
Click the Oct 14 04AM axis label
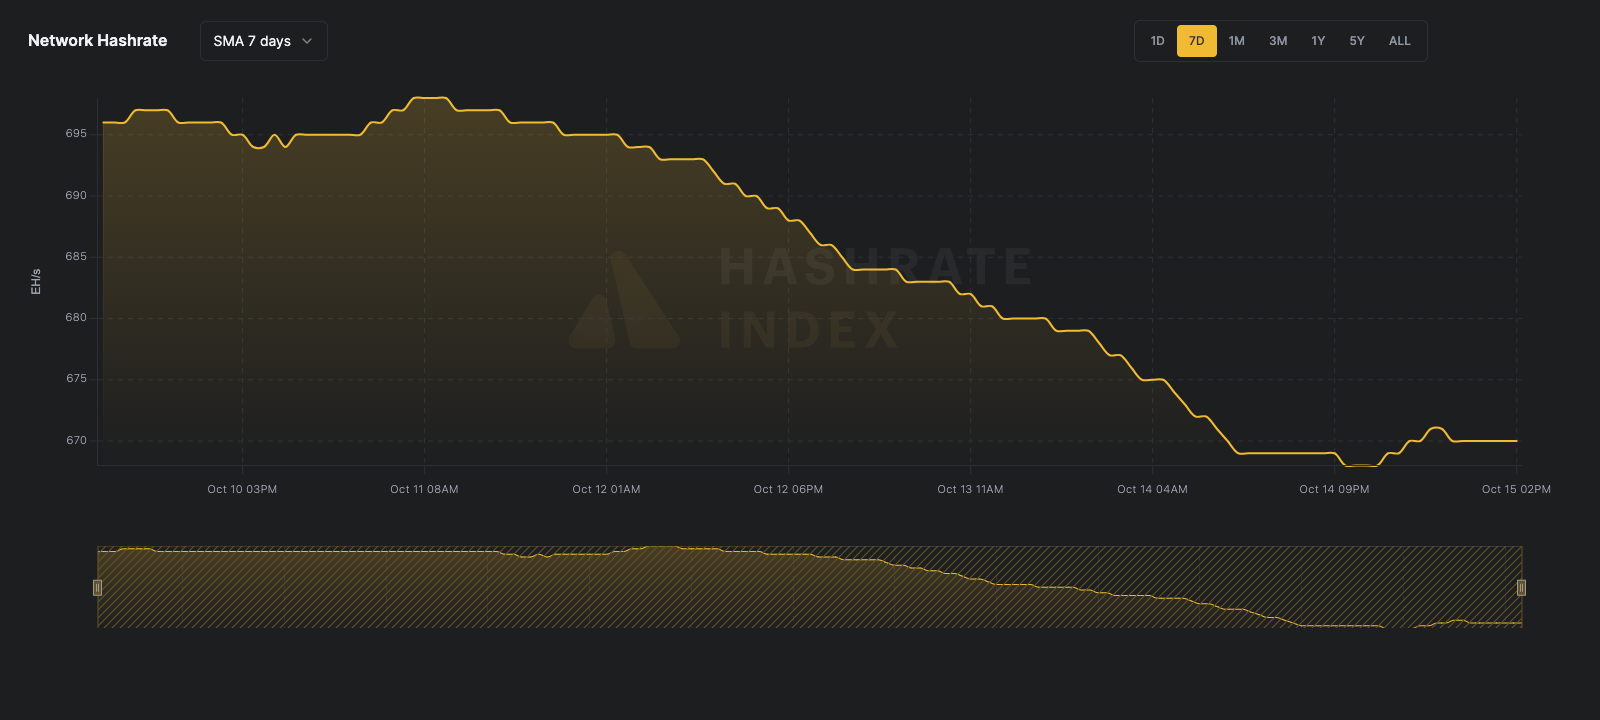[x=1152, y=489]
